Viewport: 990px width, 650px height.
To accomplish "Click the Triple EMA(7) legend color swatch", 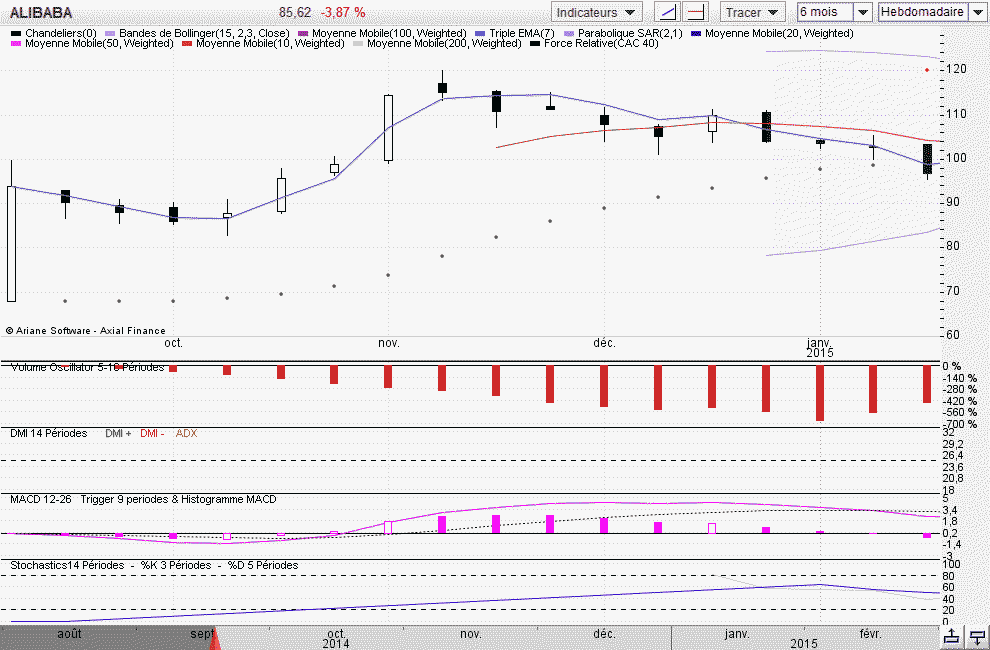I will click(x=479, y=33).
